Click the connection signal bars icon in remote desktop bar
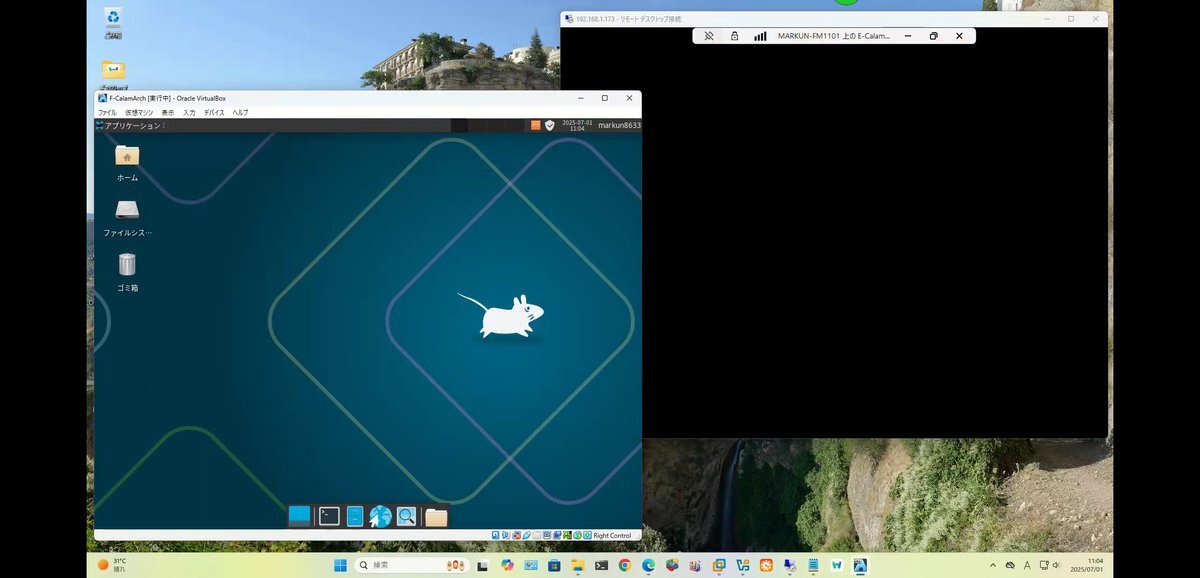Image resolution: width=1200 pixels, height=578 pixels. 760,36
